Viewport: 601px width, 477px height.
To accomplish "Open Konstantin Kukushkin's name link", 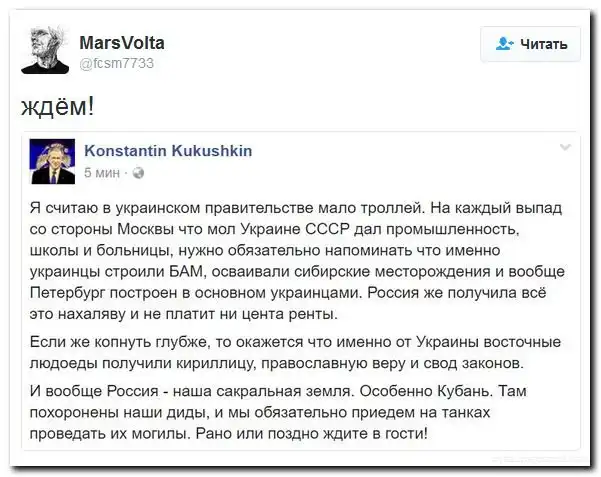I will 167,151.
